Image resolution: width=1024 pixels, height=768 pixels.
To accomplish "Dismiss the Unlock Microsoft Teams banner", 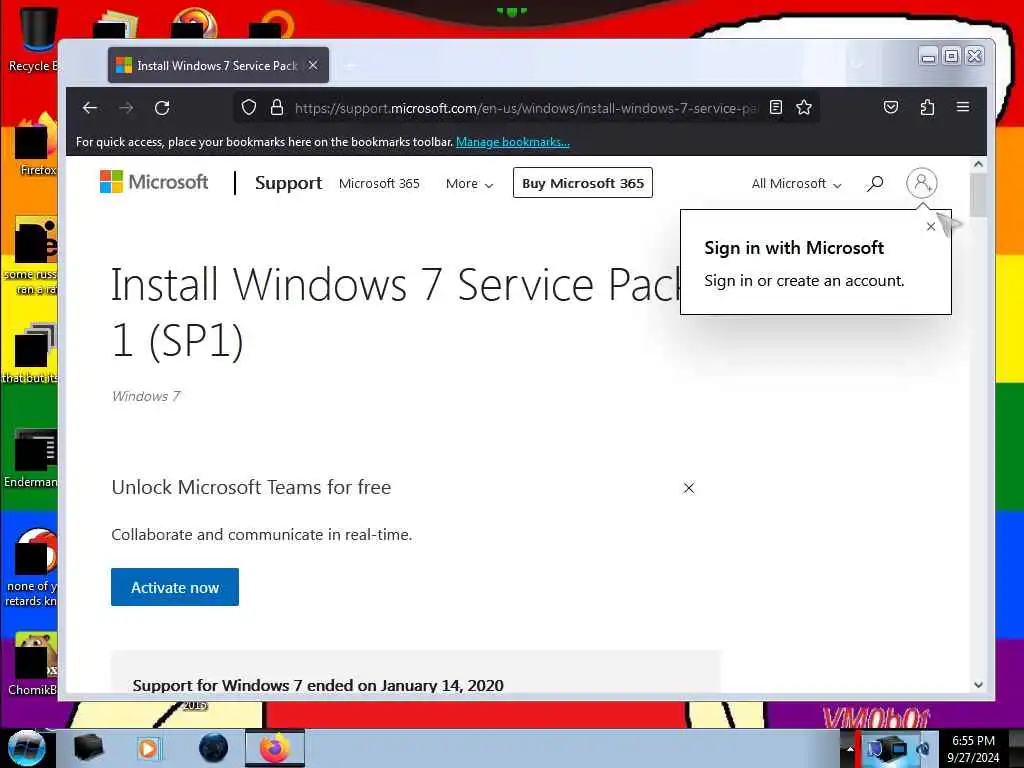I will pyautogui.click(x=688, y=488).
